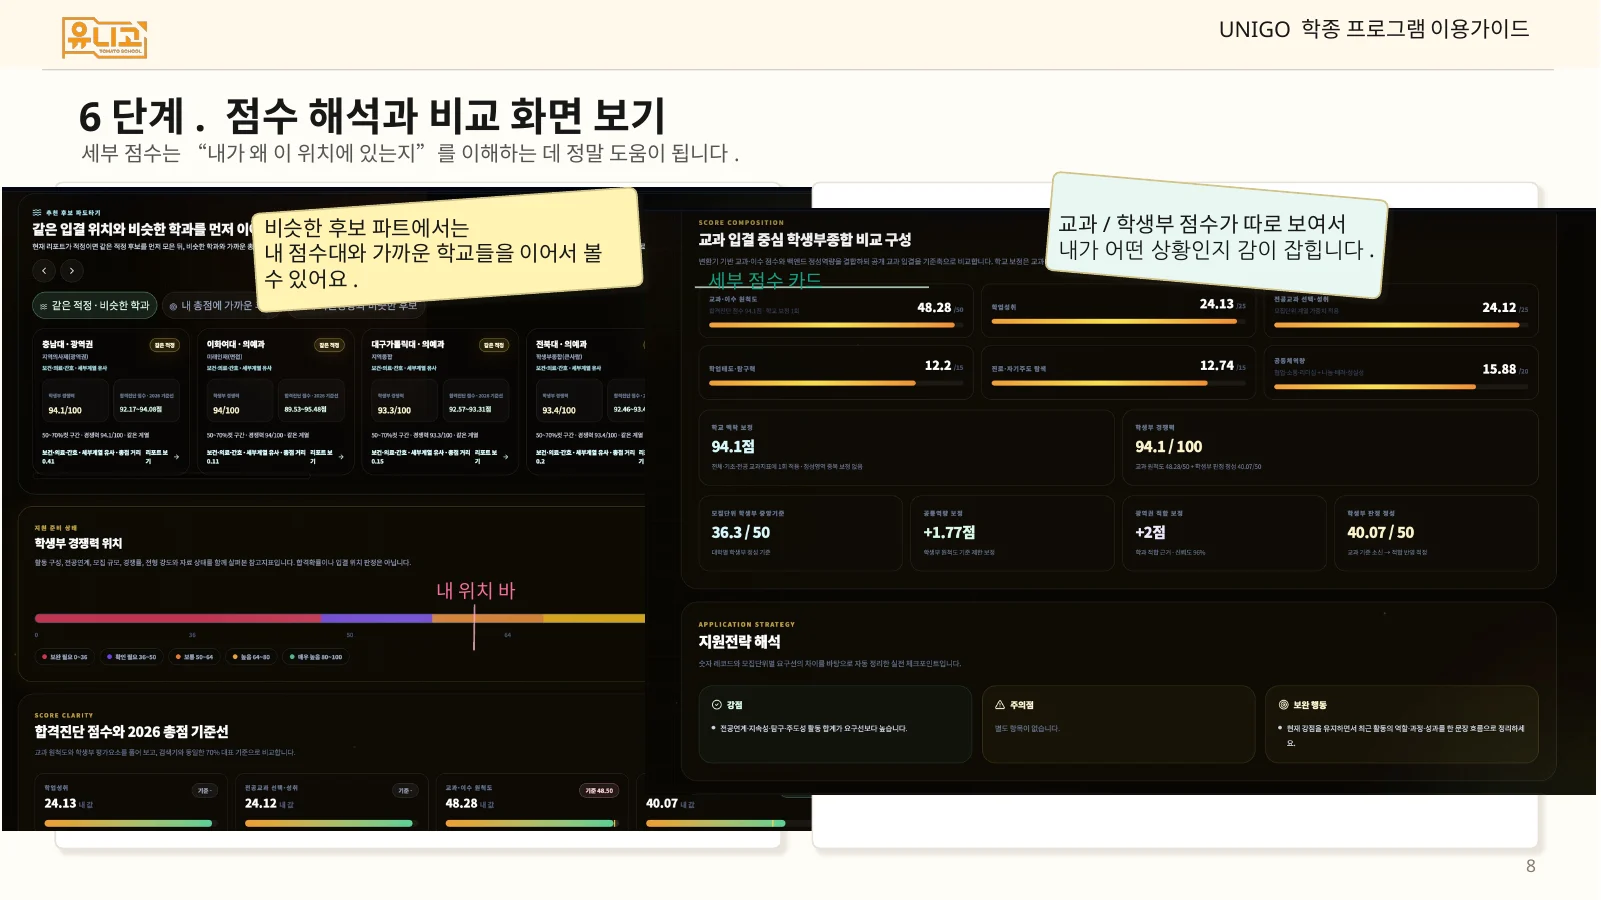Select the 내 총점에 가까운 filter chip
1601x900 pixels.
pyautogui.click(x=212, y=306)
